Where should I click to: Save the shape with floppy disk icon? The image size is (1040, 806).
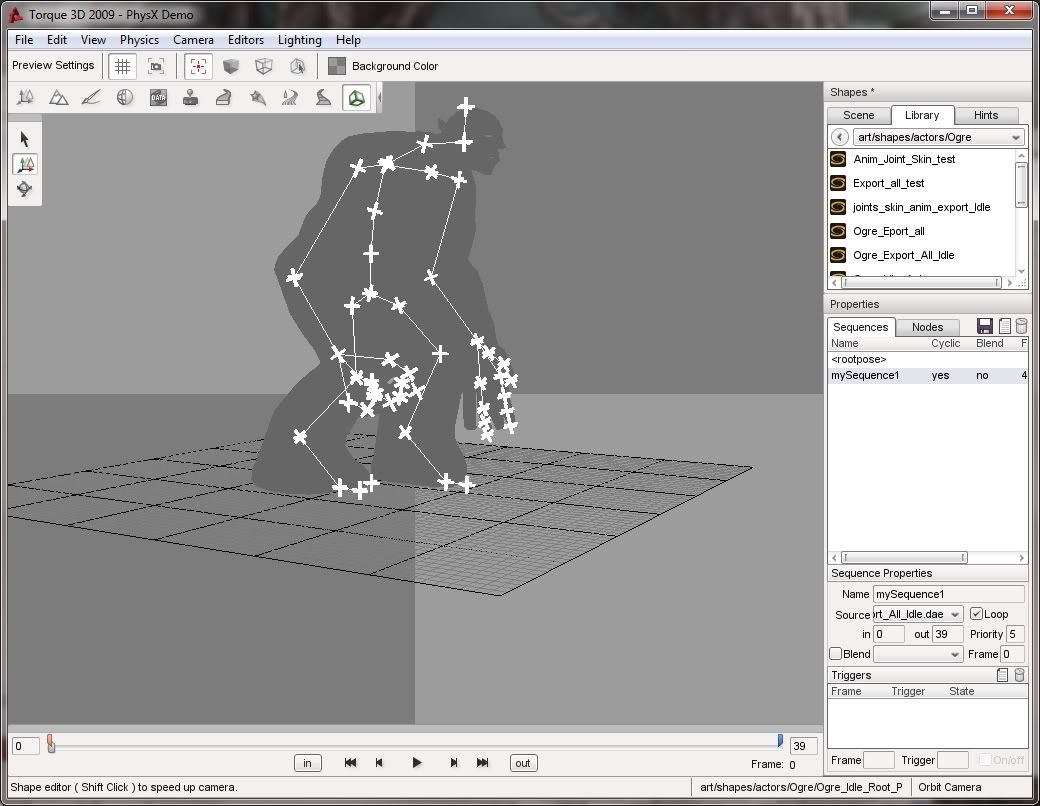click(985, 327)
